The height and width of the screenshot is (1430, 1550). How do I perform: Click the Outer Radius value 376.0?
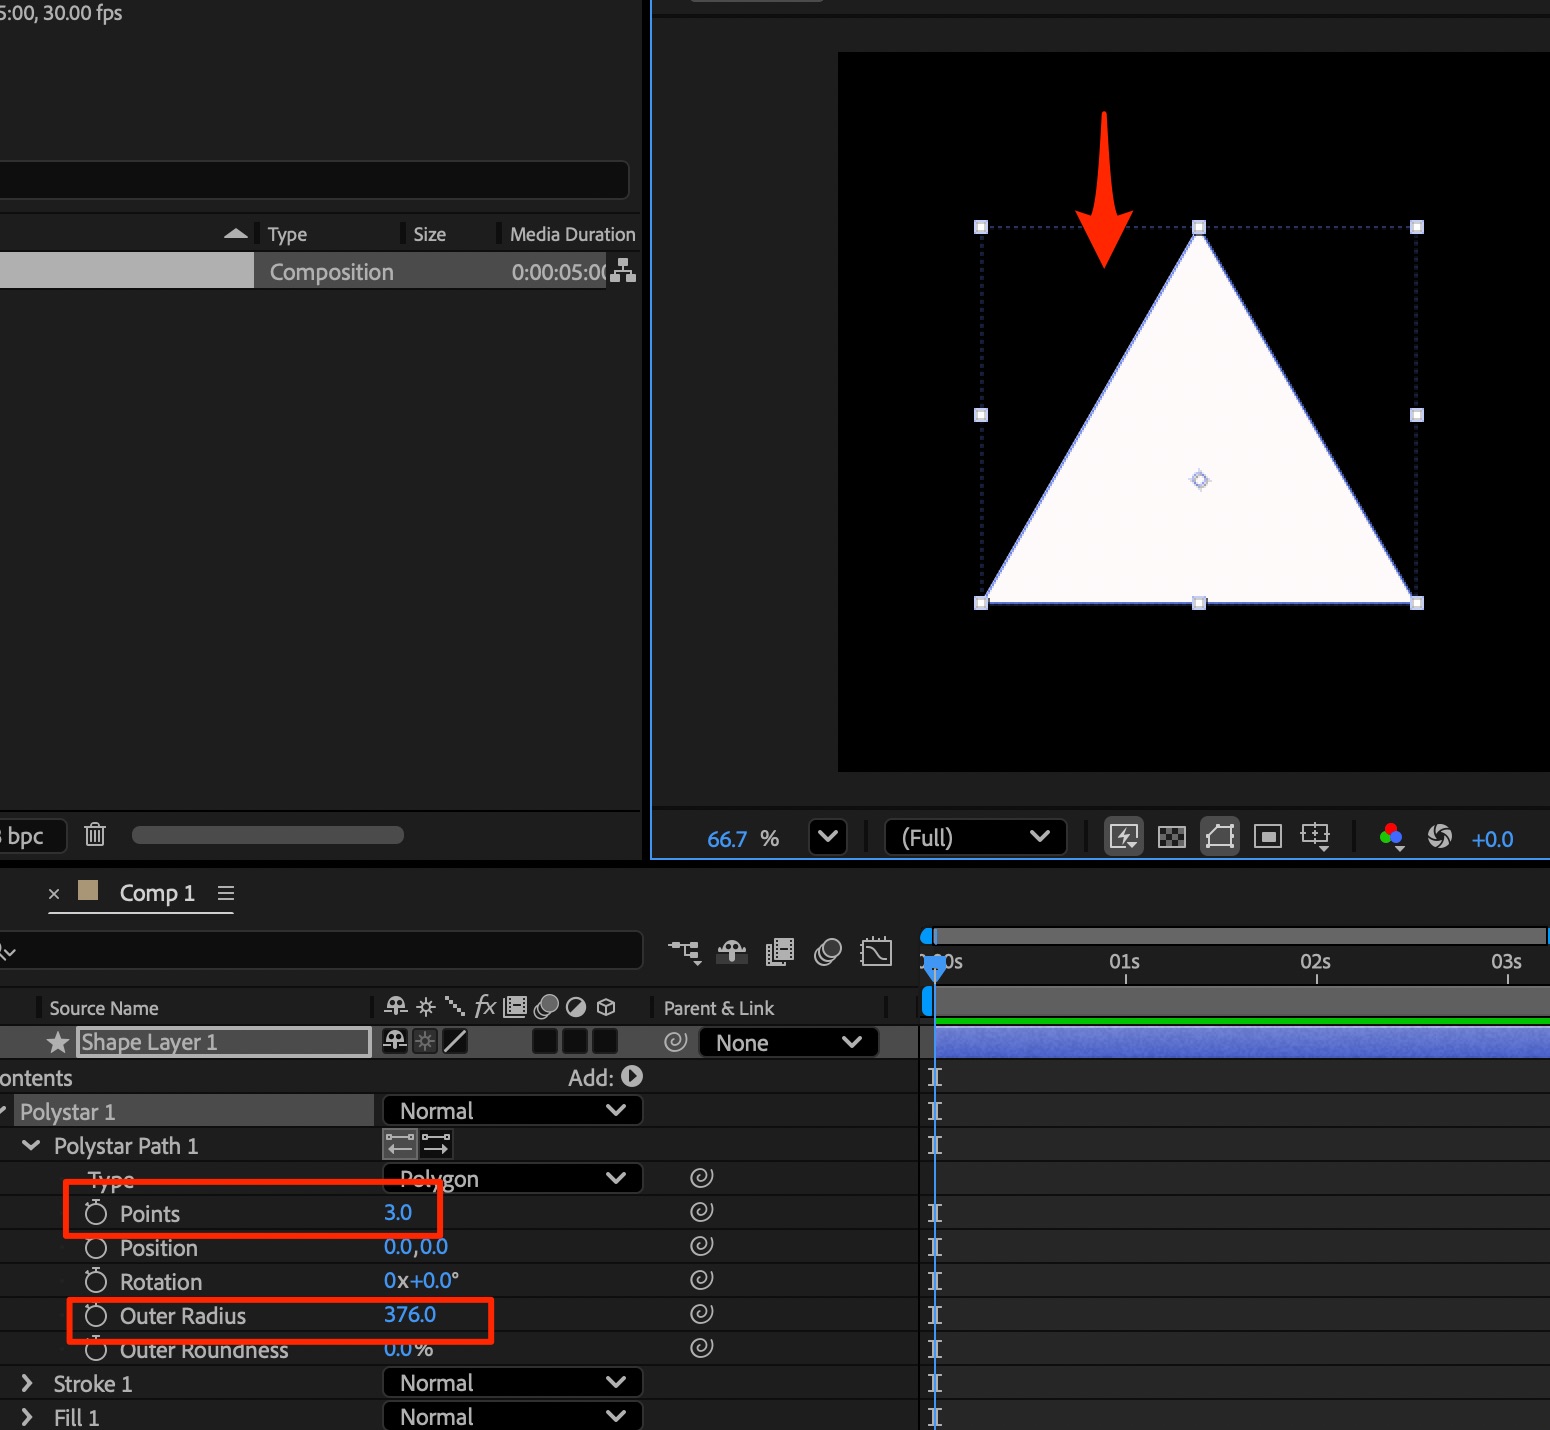[x=410, y=1314]
